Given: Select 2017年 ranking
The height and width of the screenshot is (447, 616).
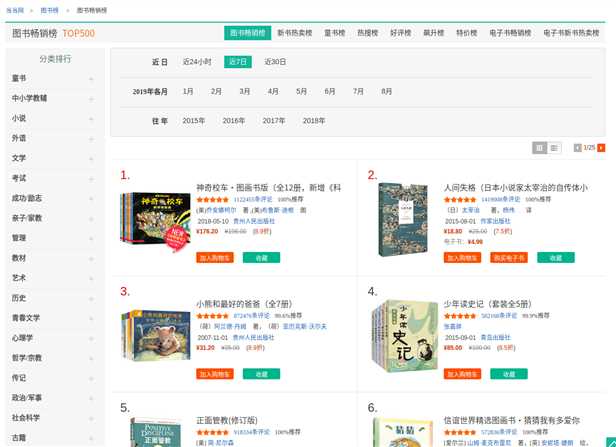Looking at the screenshot, I should click(274, 121).
